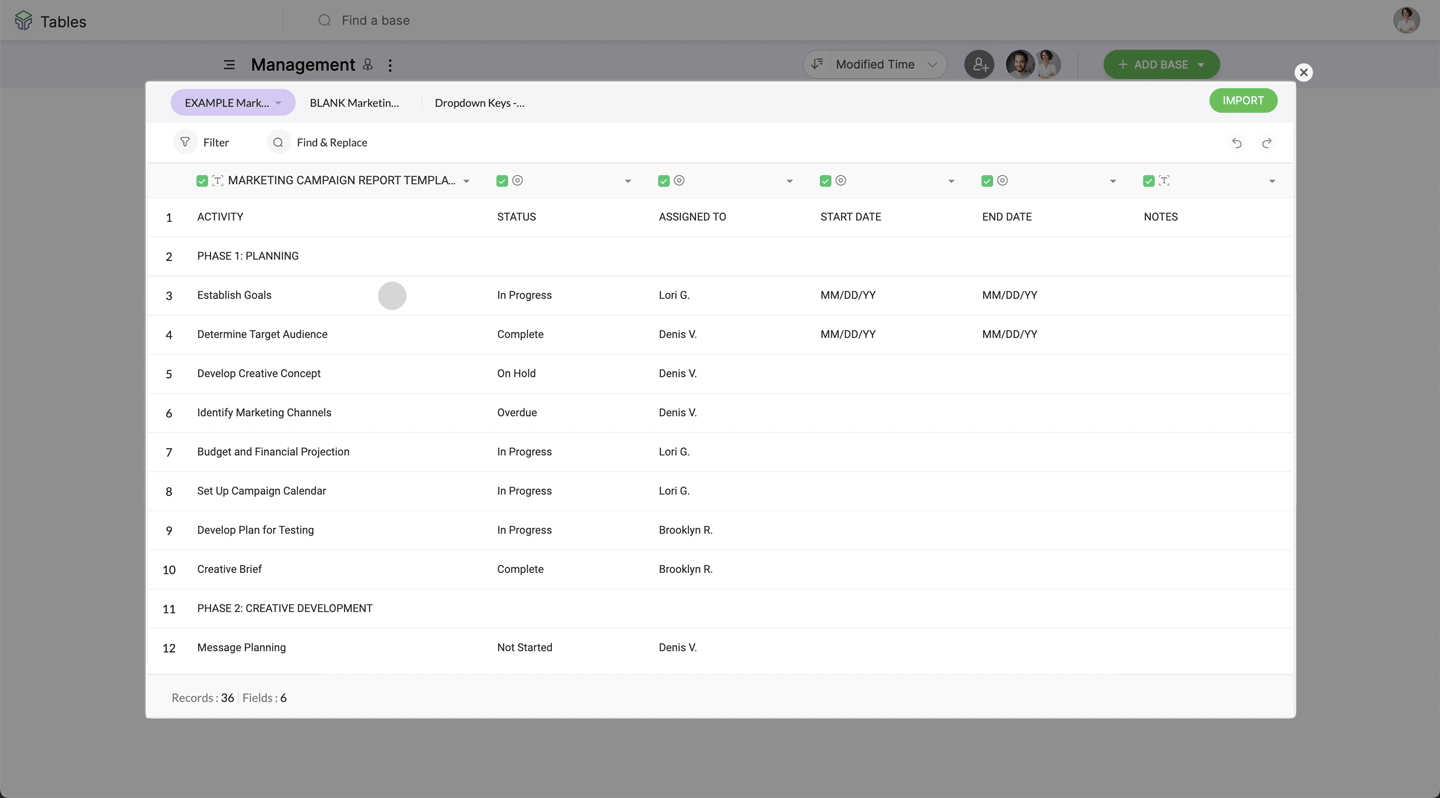Click the green IMPORT button
1440x798 pixels.
click(x=1243, y=100)
